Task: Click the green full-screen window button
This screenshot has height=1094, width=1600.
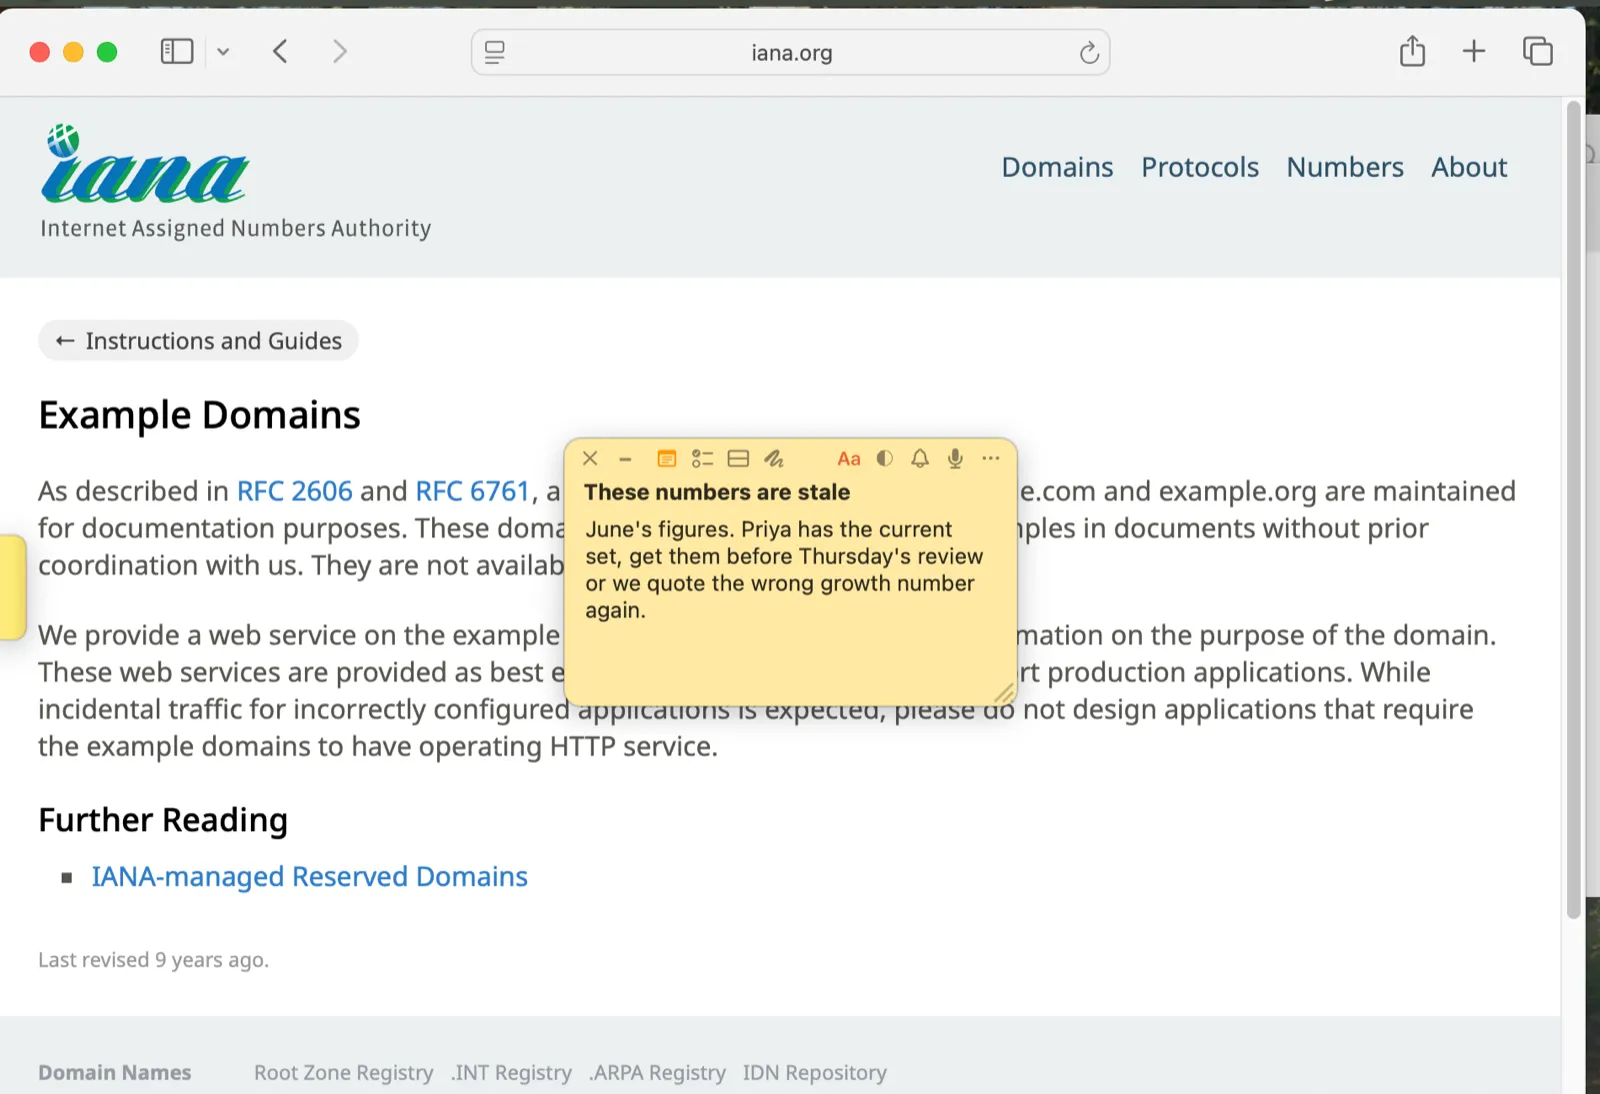Action: click(x=107, y=52)
